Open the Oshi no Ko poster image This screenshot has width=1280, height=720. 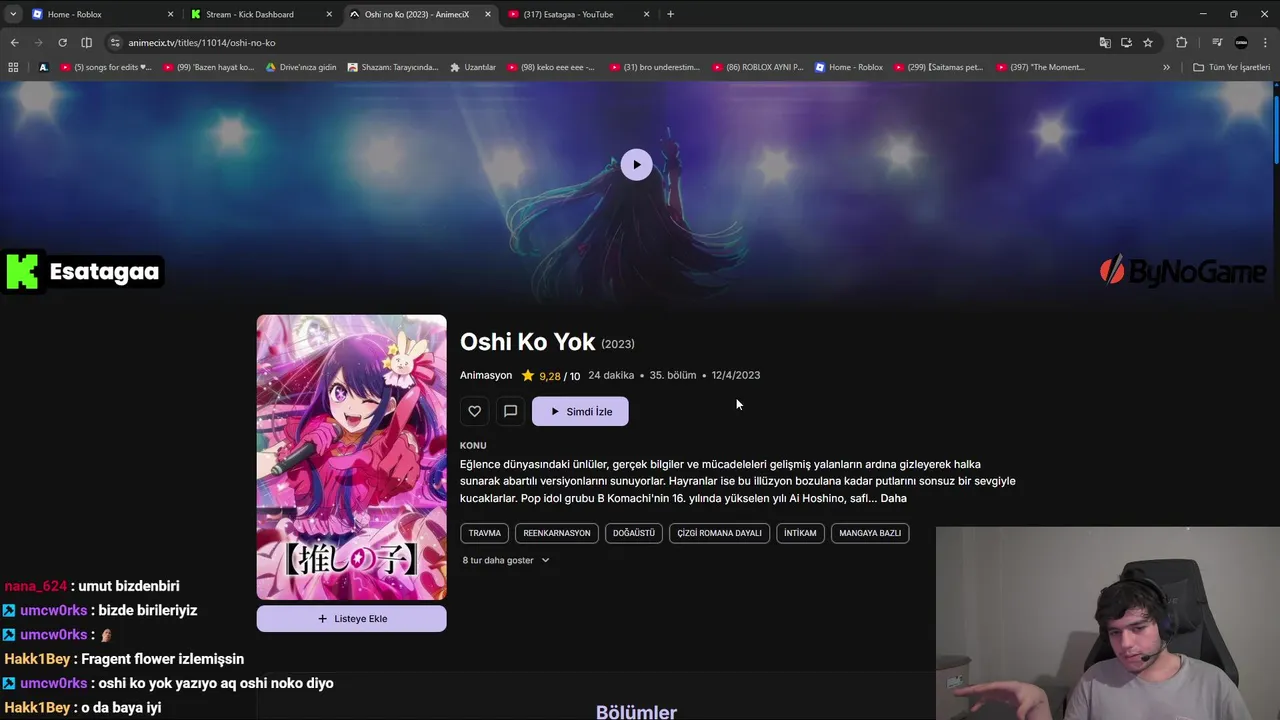pyautogui.click(x=351, y=457)
